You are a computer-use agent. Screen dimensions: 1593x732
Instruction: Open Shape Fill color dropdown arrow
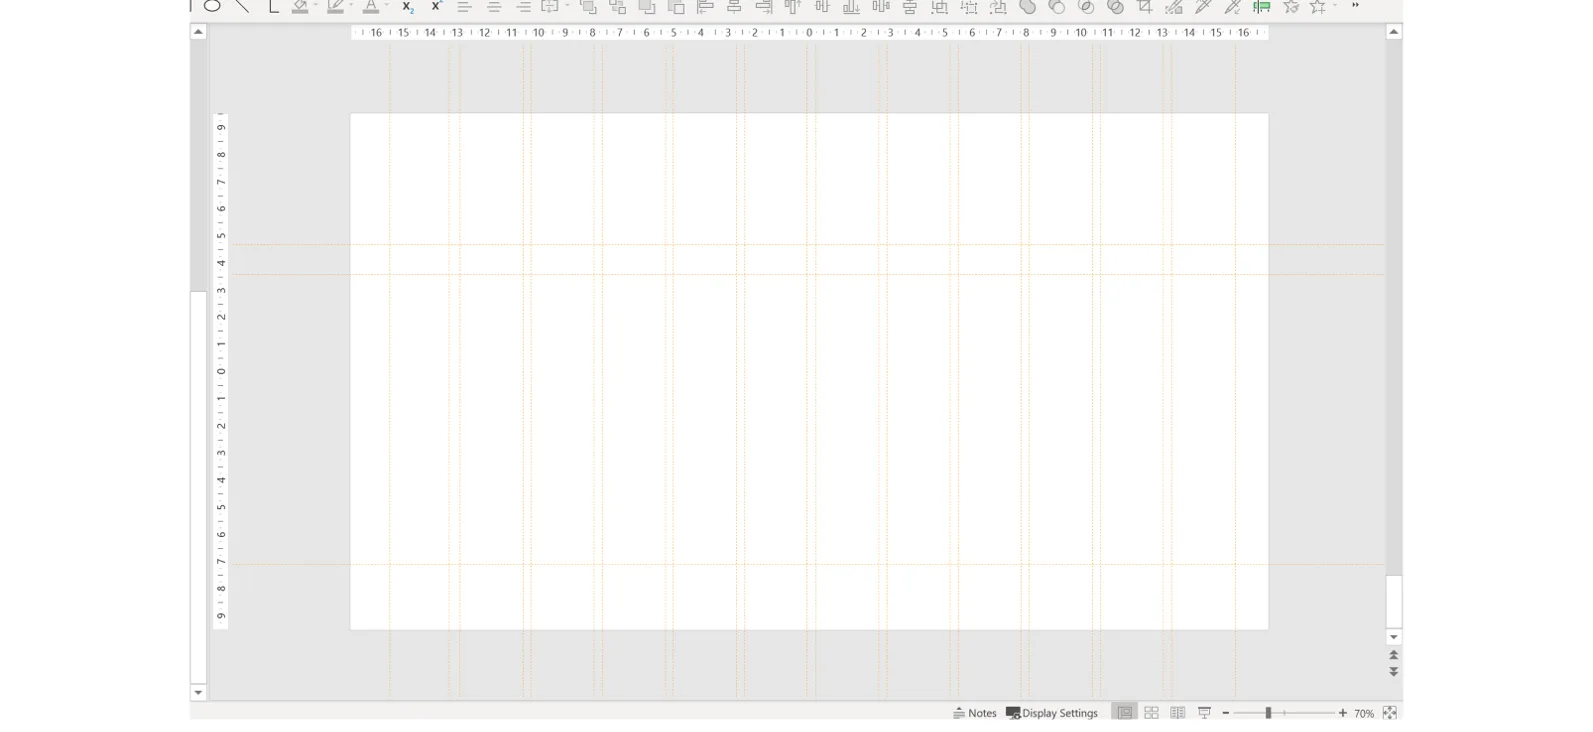(316, 6)
